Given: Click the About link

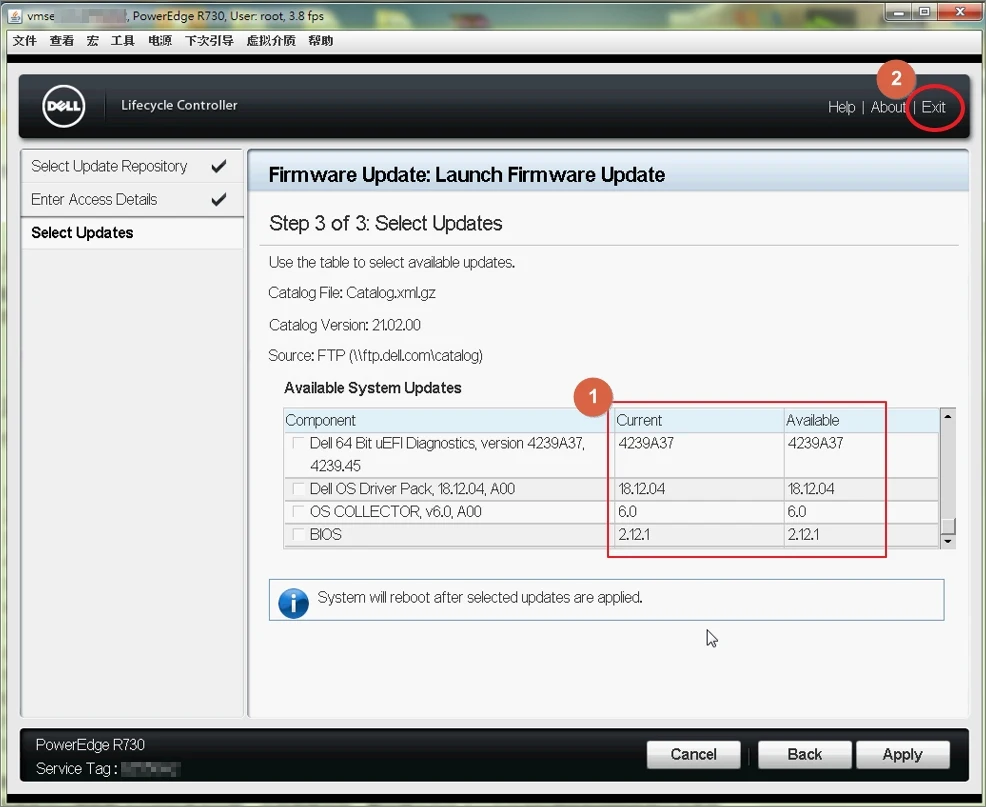Looking at the screenshot, I should [x=888, y=108].
